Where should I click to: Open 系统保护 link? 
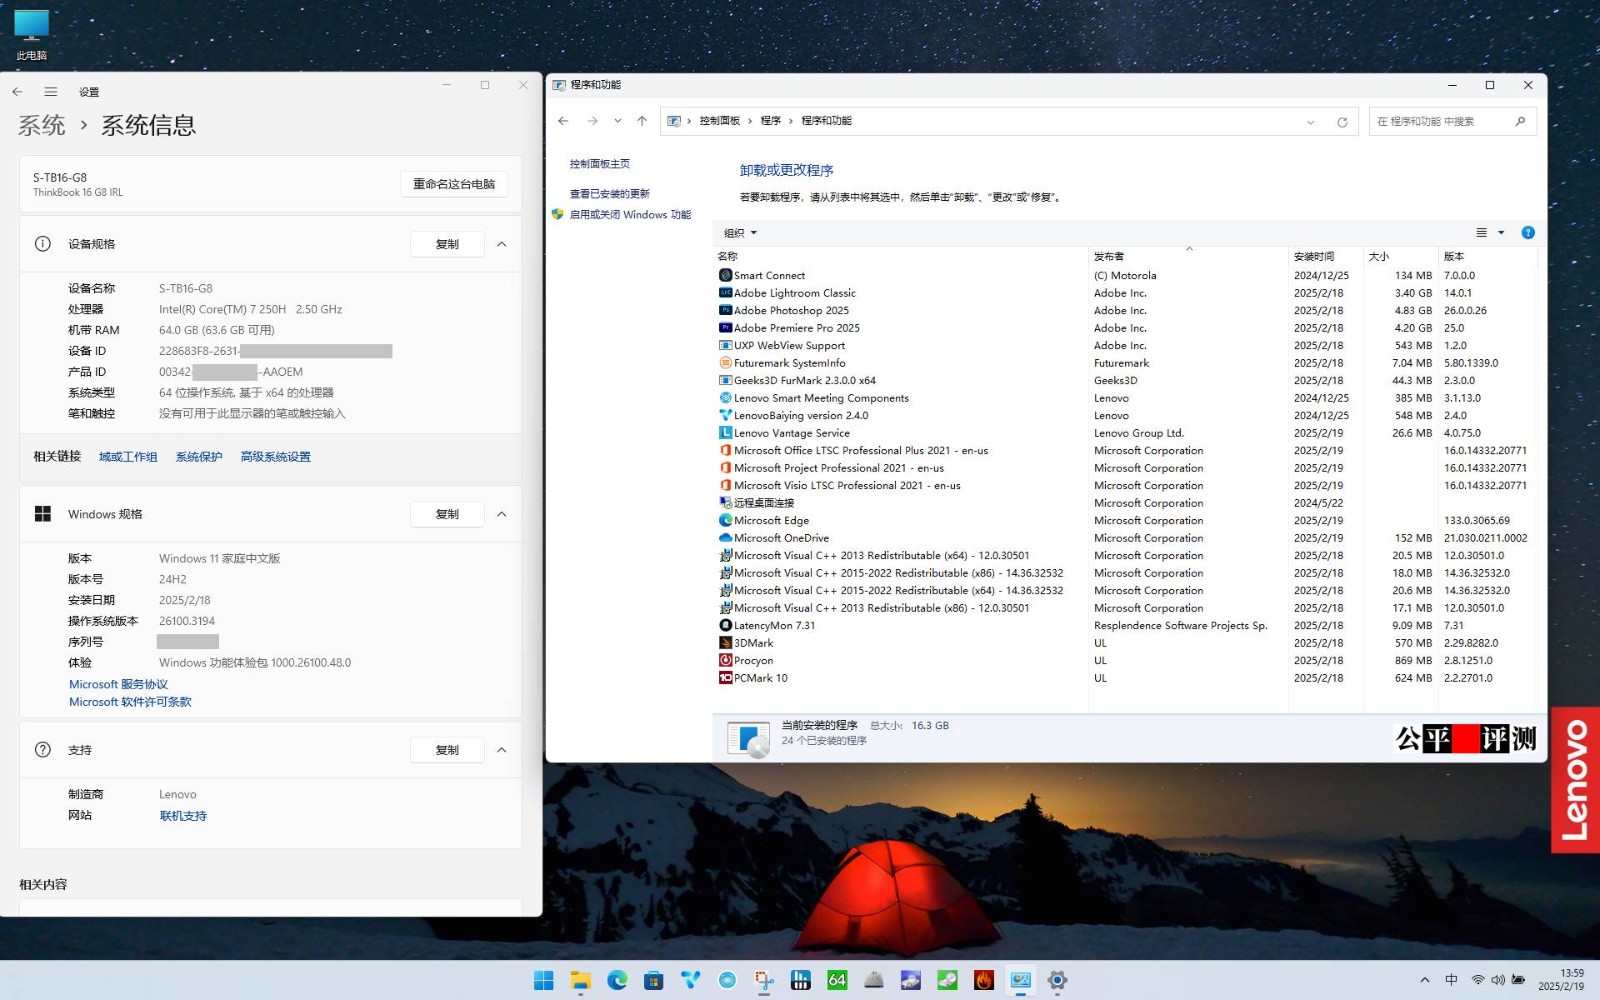199,457
